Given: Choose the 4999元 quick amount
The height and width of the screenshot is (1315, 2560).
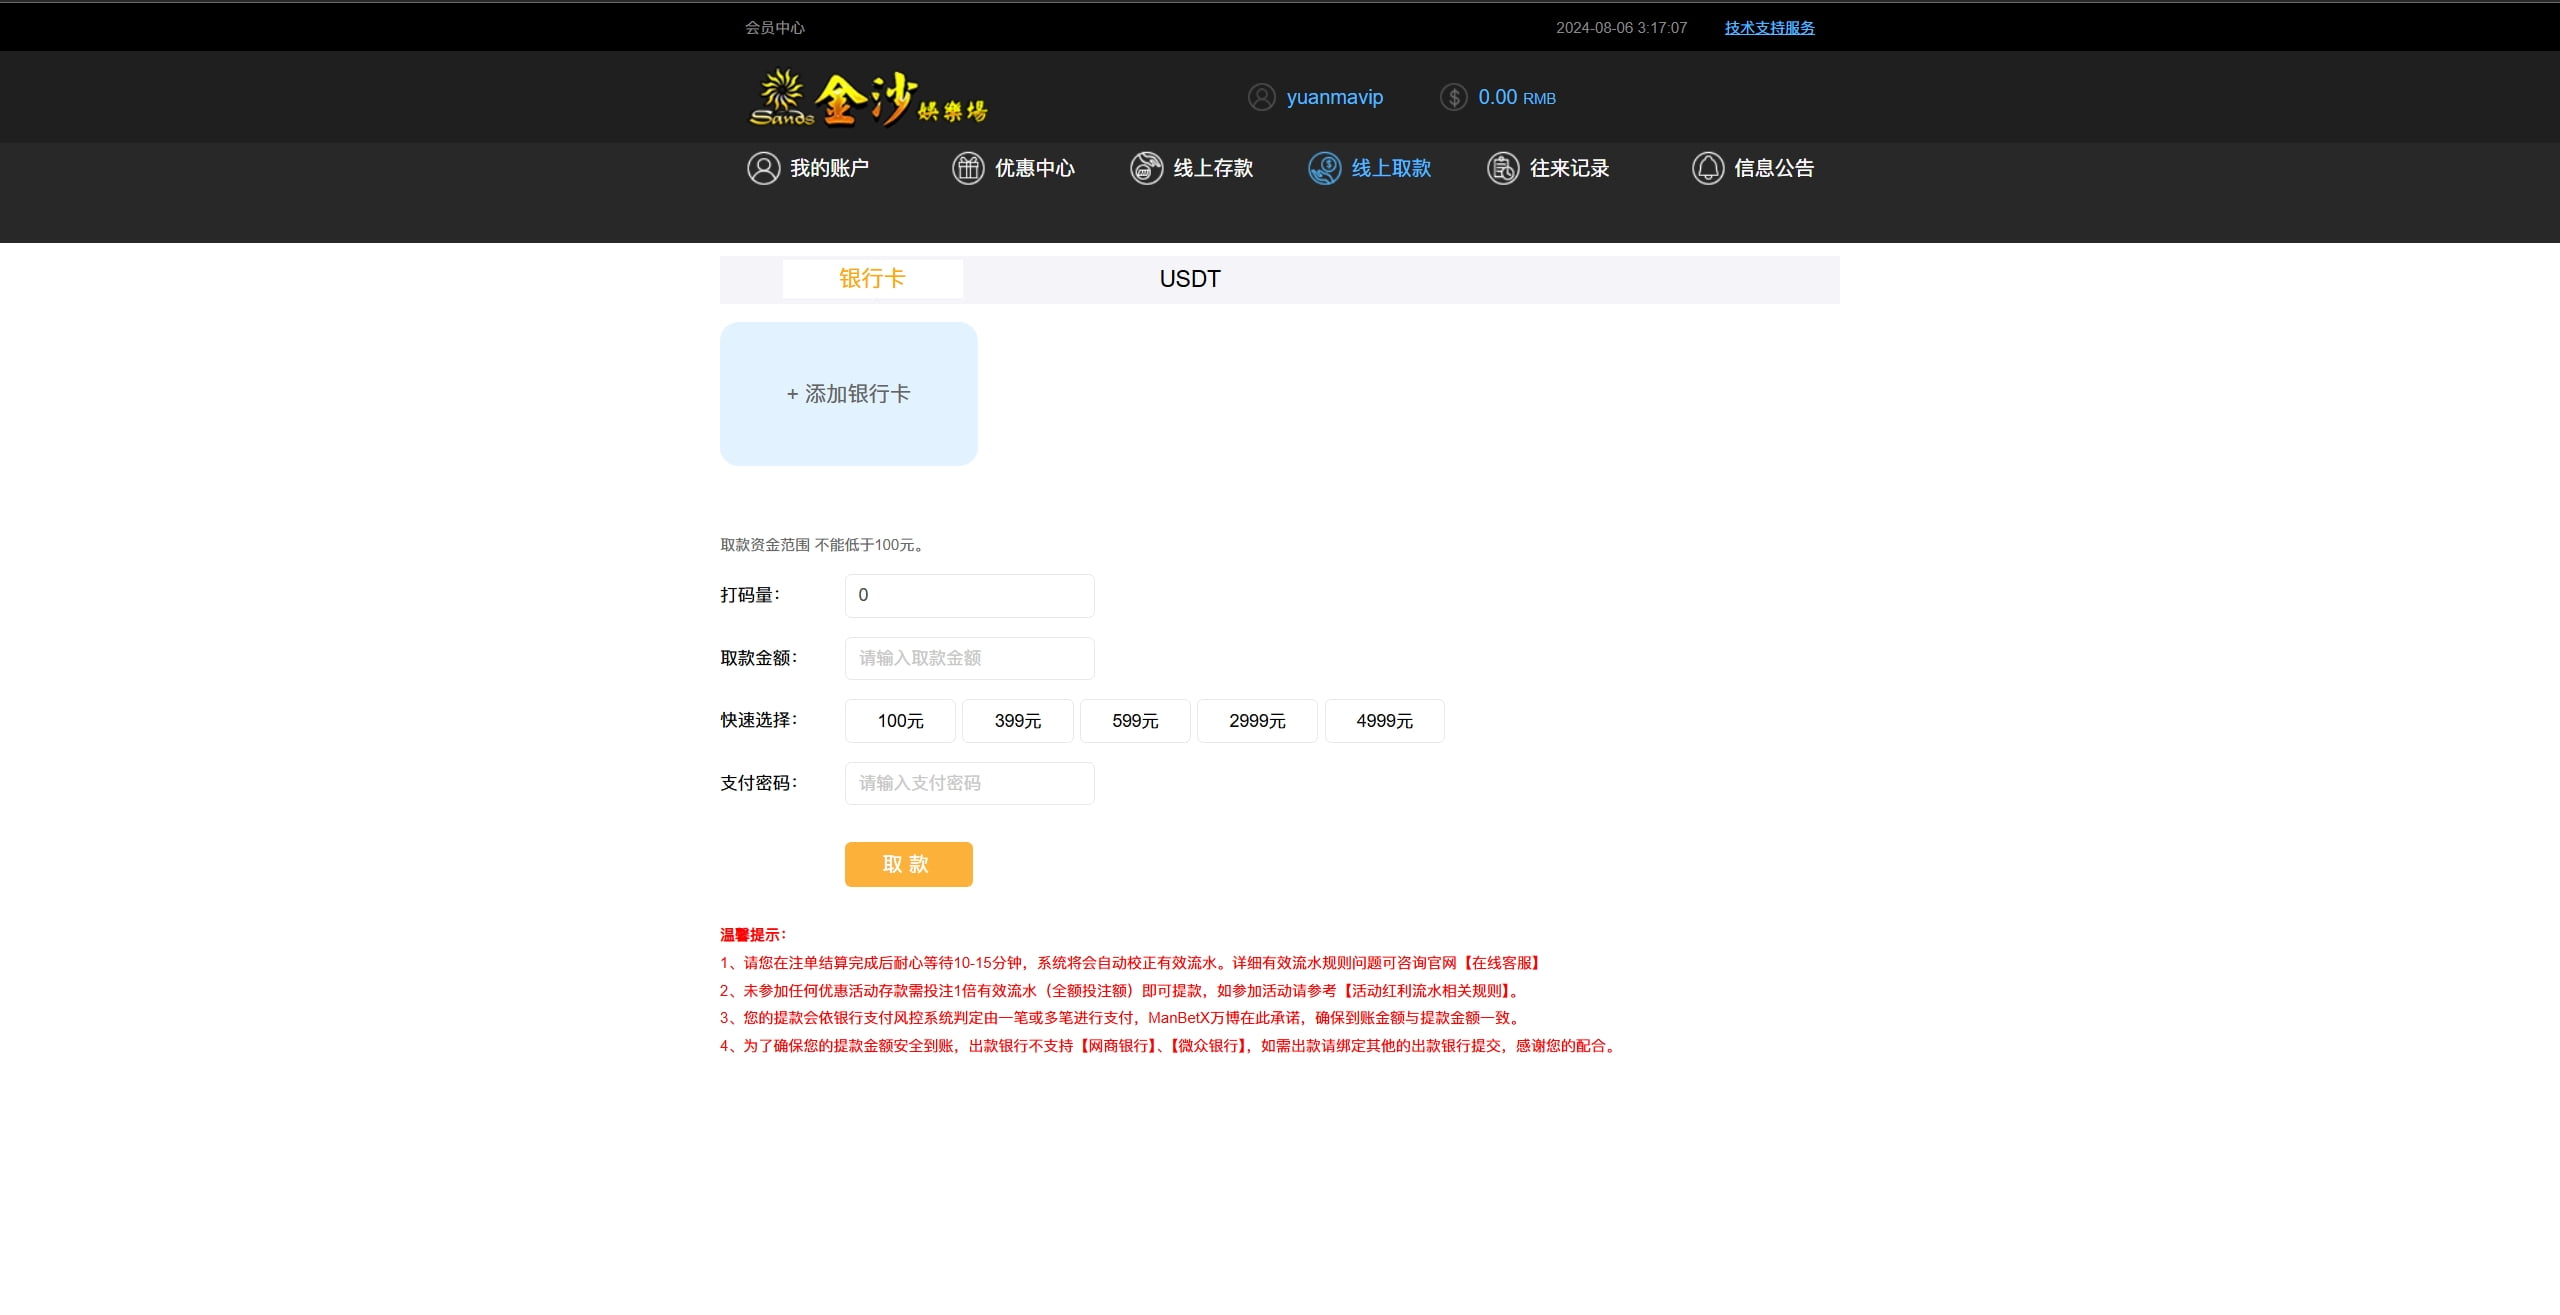Looking at the screenshot, I should click(1384, 721).
